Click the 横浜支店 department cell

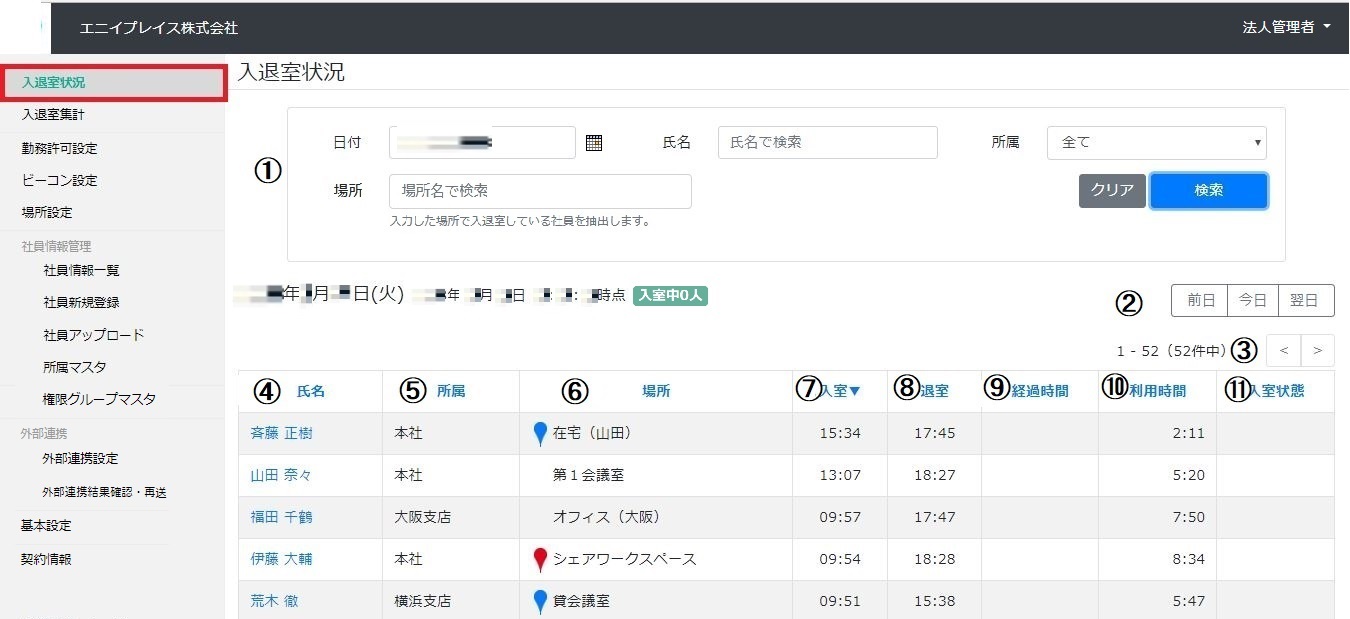423,602
